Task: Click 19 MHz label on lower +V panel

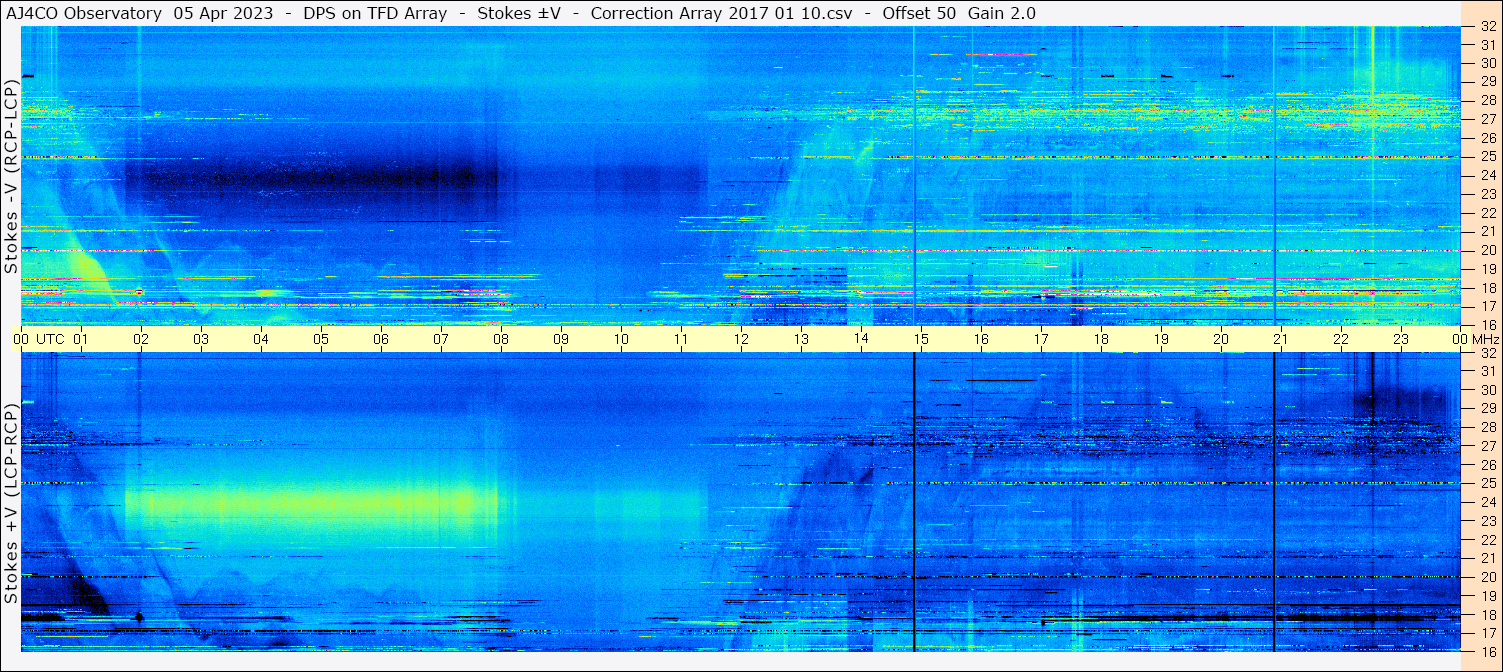Action: (1488, 596)
